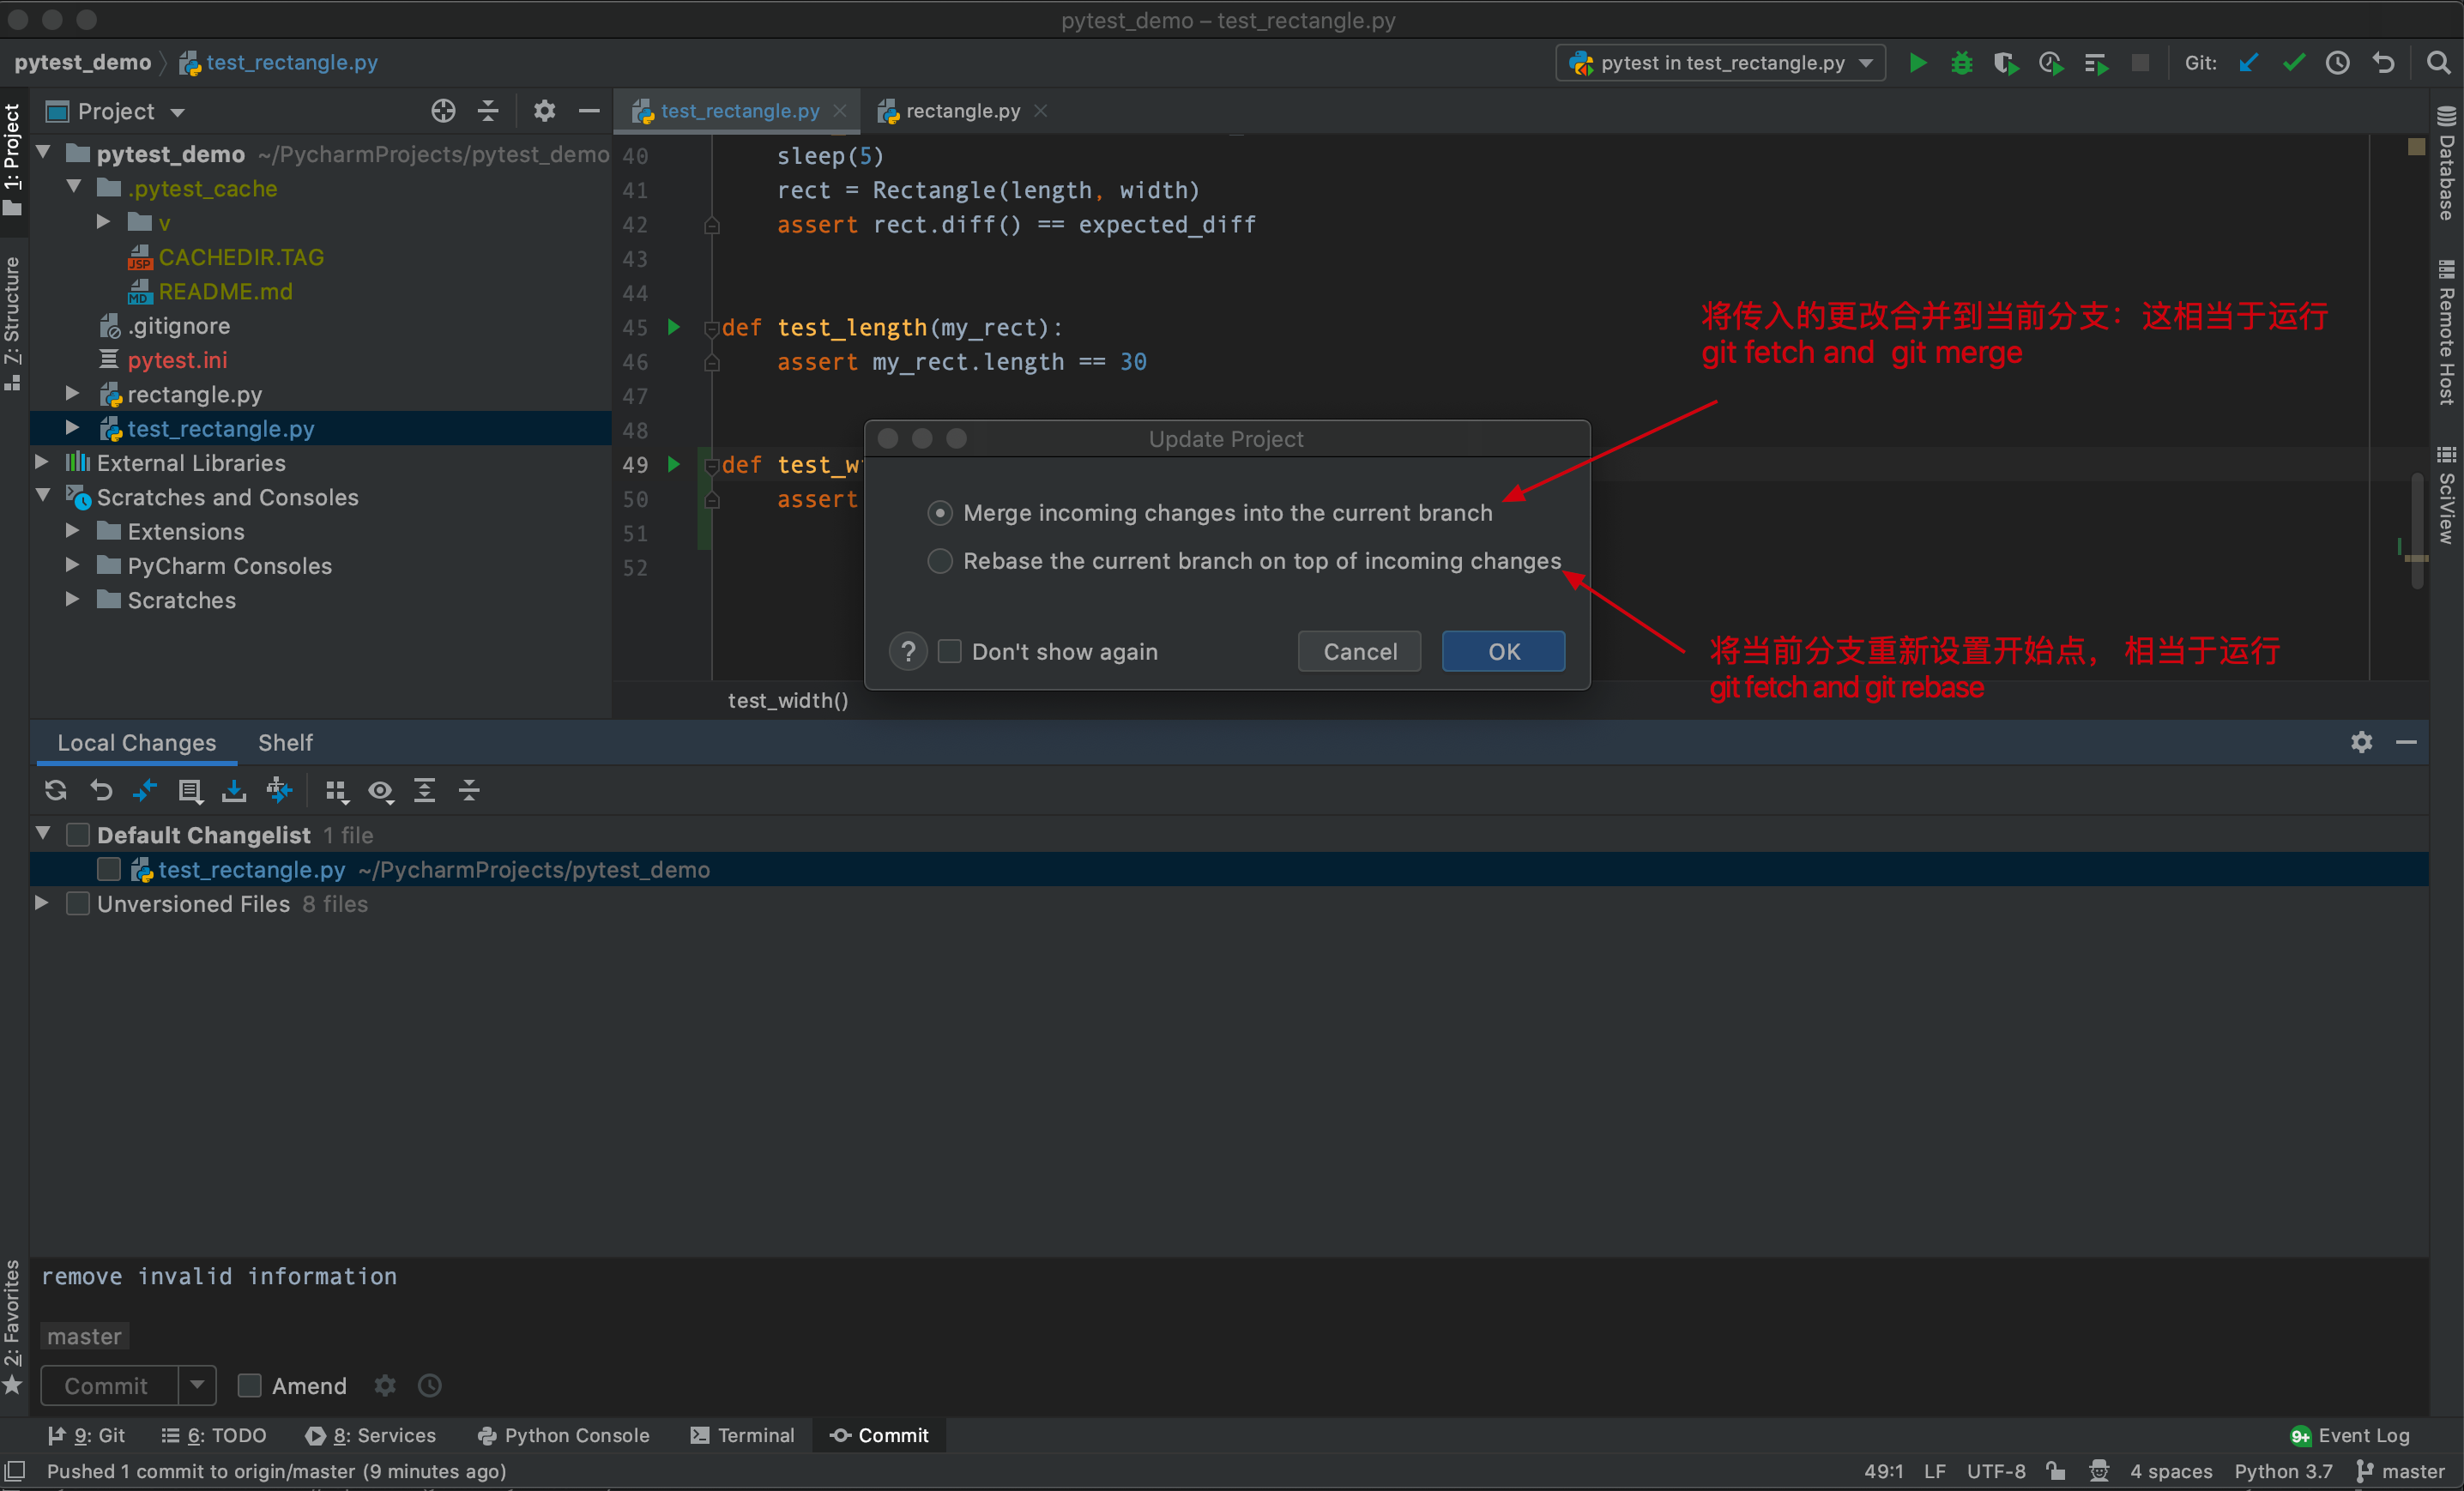Show diff icon in Local Changes toolbar

pos(145,791)
